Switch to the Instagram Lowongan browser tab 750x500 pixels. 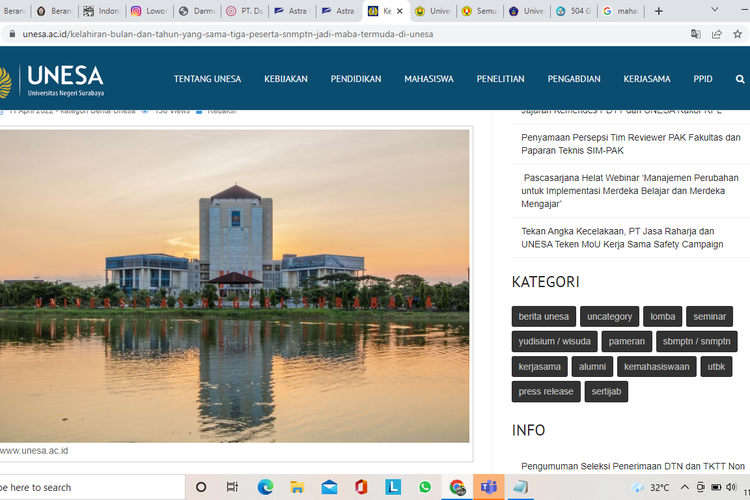(148, 11)
